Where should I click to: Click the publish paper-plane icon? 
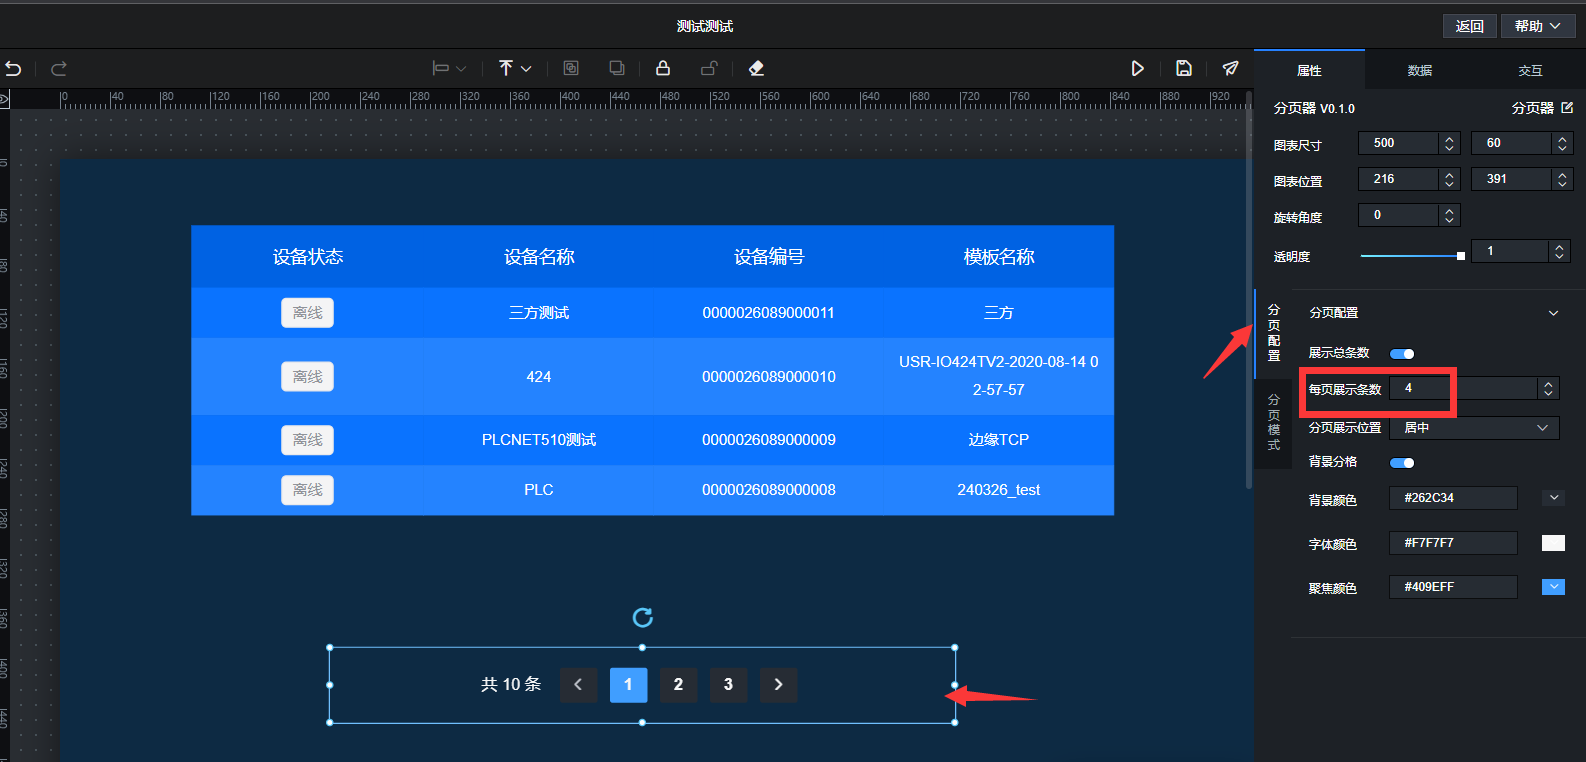click(x=1230, y=68)
